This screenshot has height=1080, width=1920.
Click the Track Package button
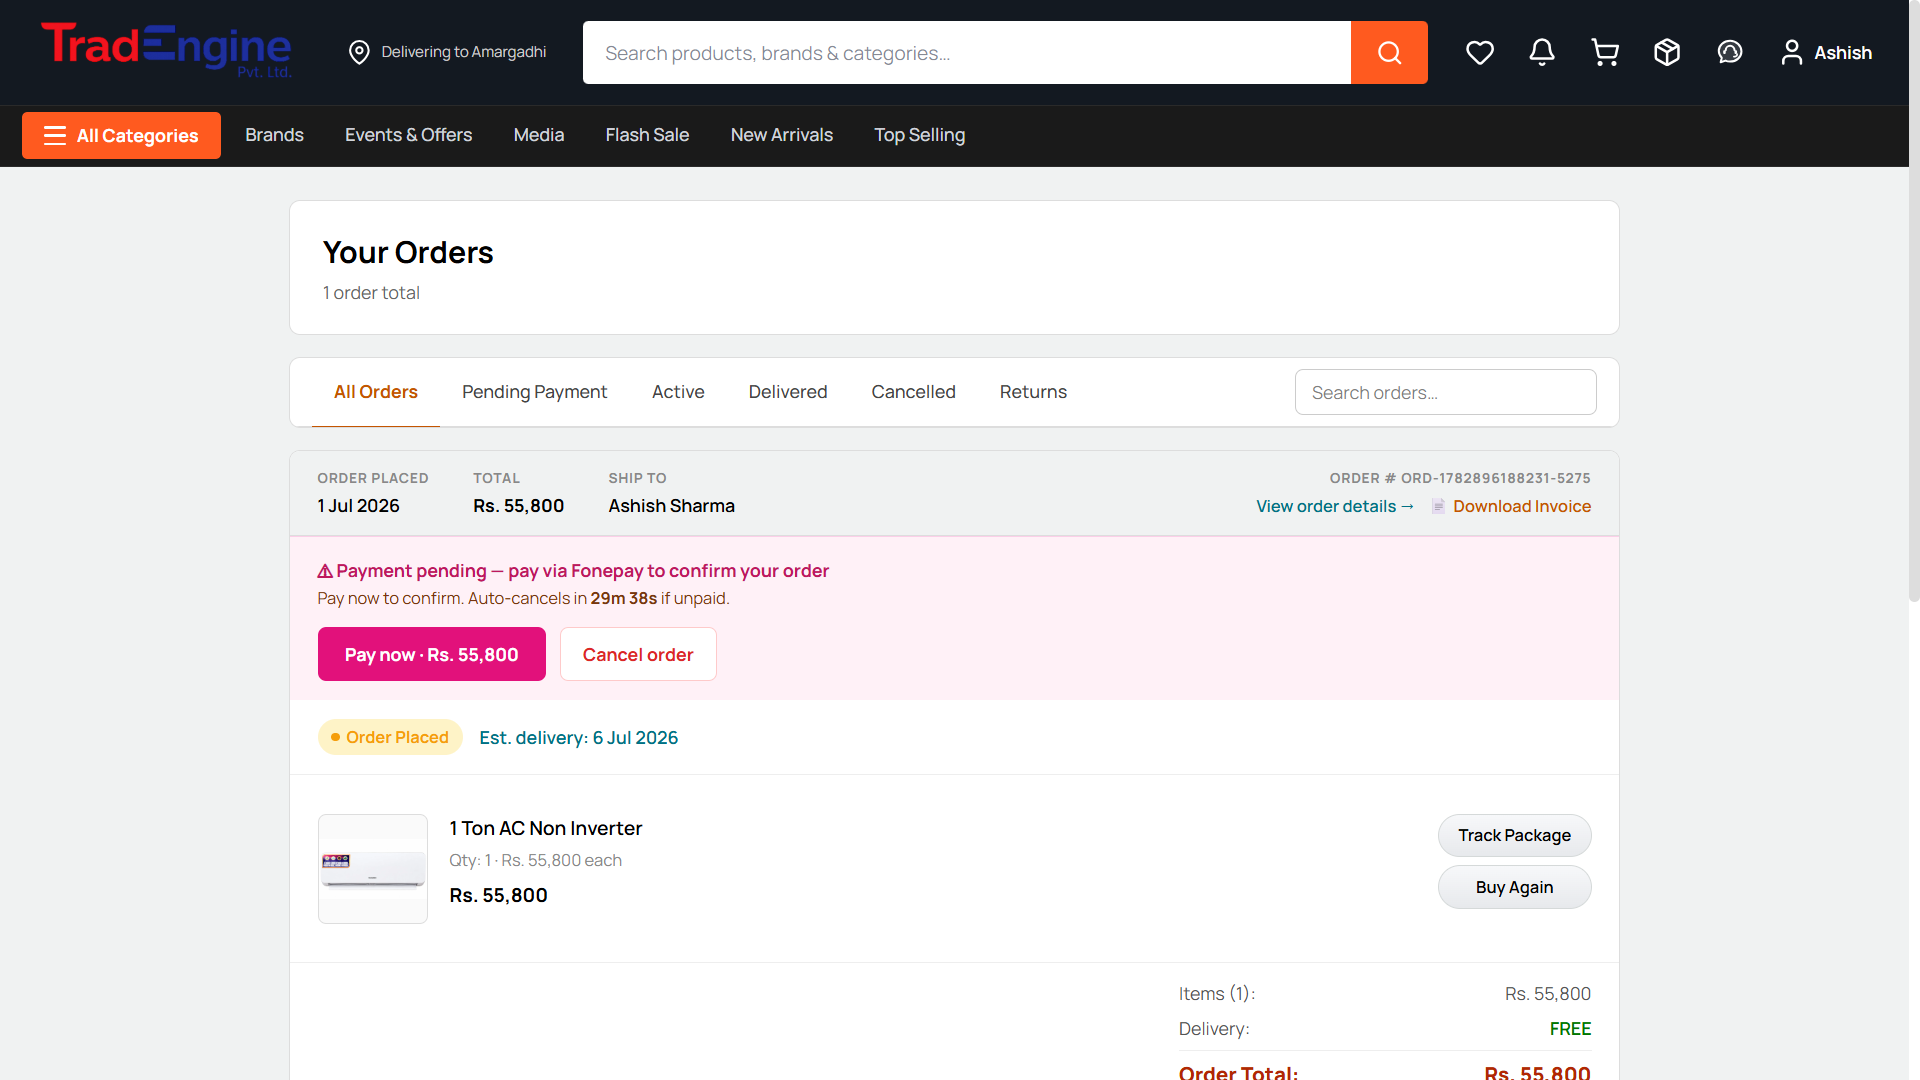pyautogui.click(x=1514, y=835)
